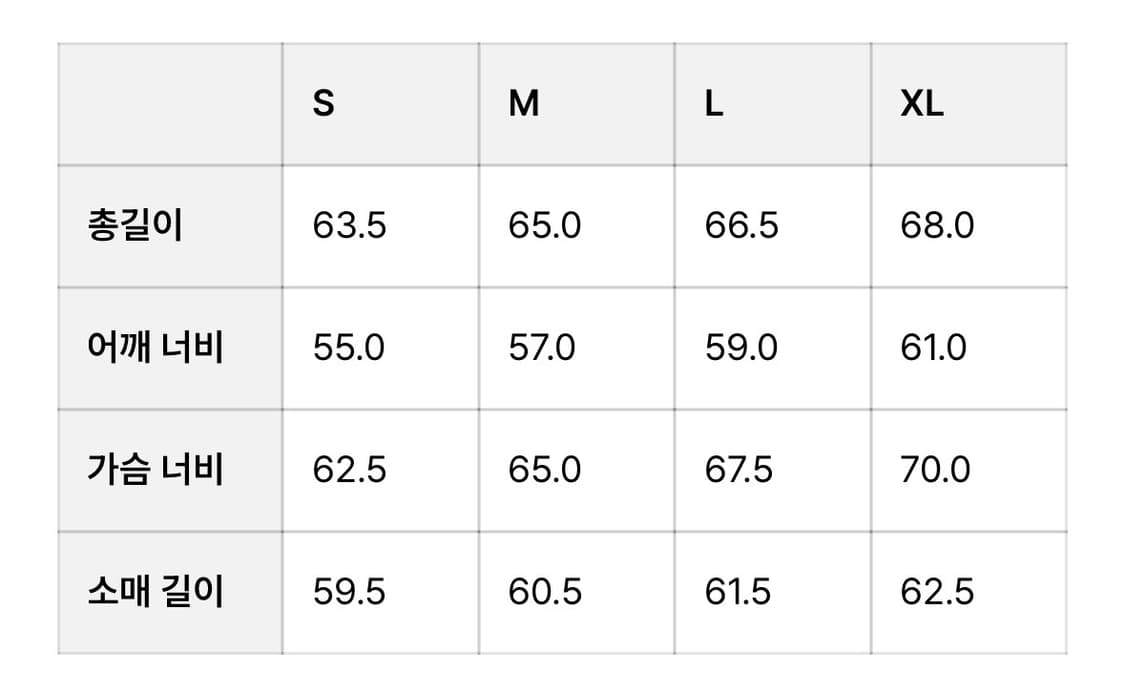1125x676 pixels.
Task: Click the L size column header
Action: (713, 104)
